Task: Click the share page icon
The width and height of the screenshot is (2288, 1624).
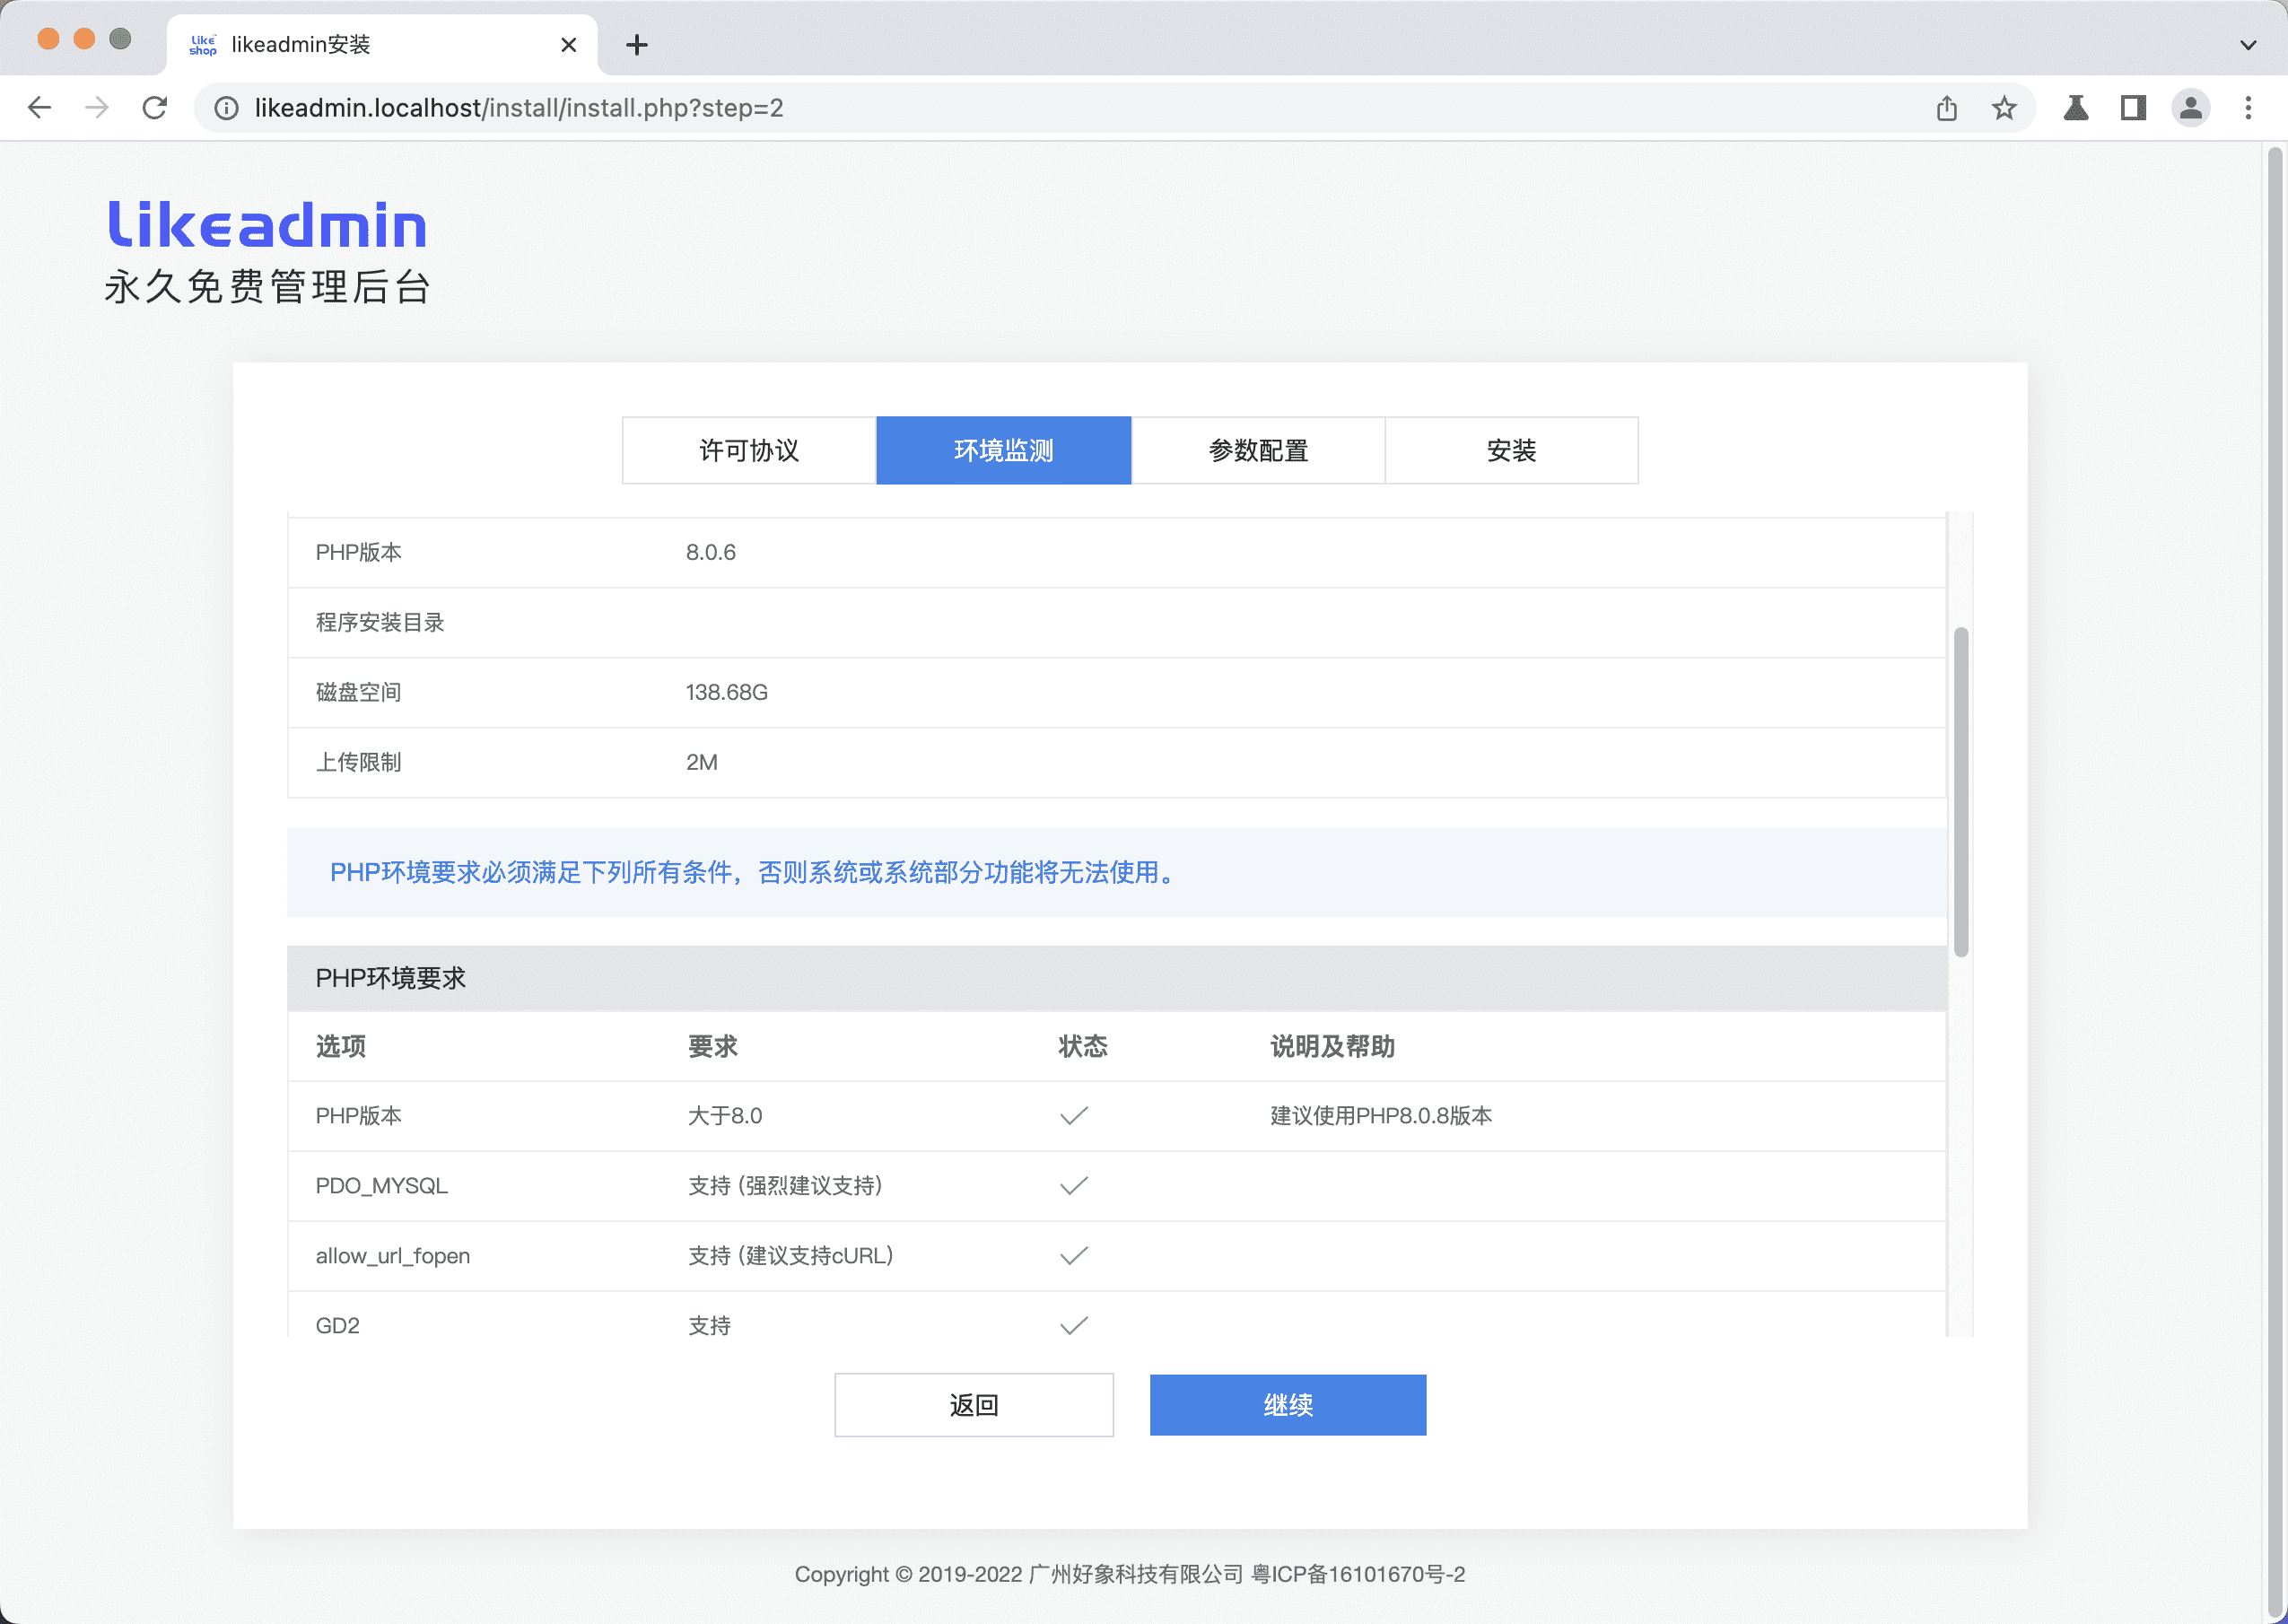Action: click(1946, 108)
